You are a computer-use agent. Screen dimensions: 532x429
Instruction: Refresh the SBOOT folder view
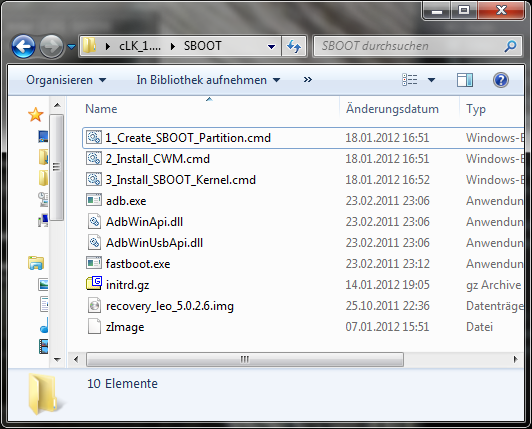294,46
